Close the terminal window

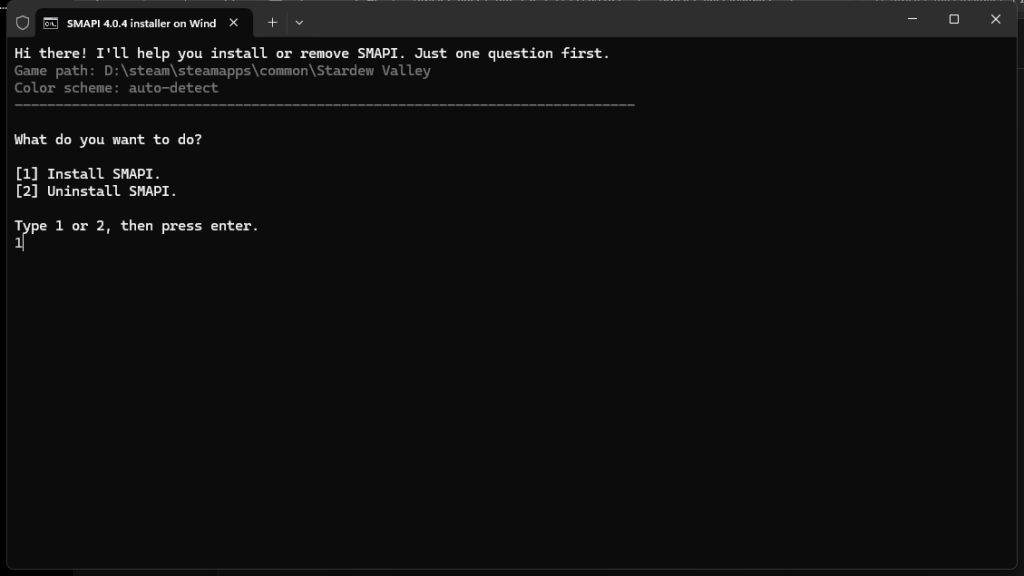pyautogui.click(x=996, y=19)
